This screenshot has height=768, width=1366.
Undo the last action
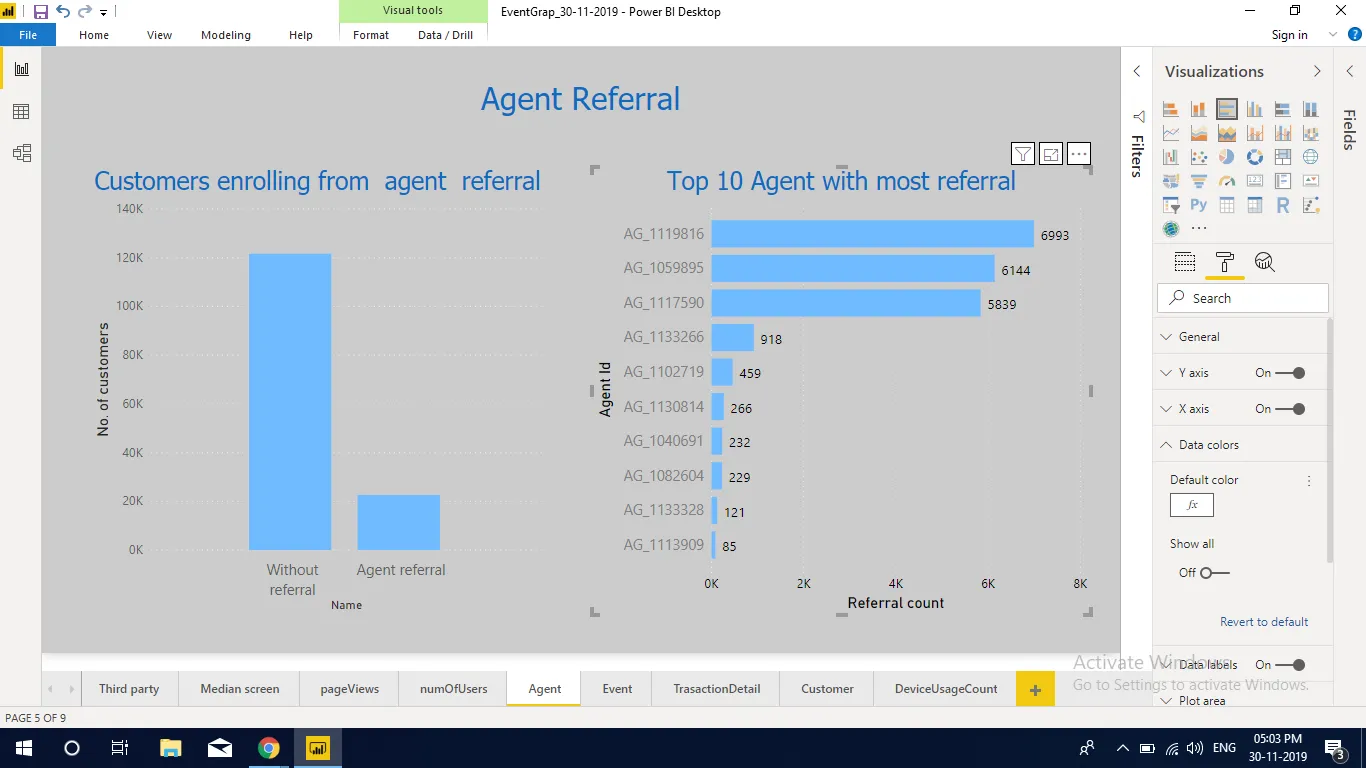click(x=63, y=12)
